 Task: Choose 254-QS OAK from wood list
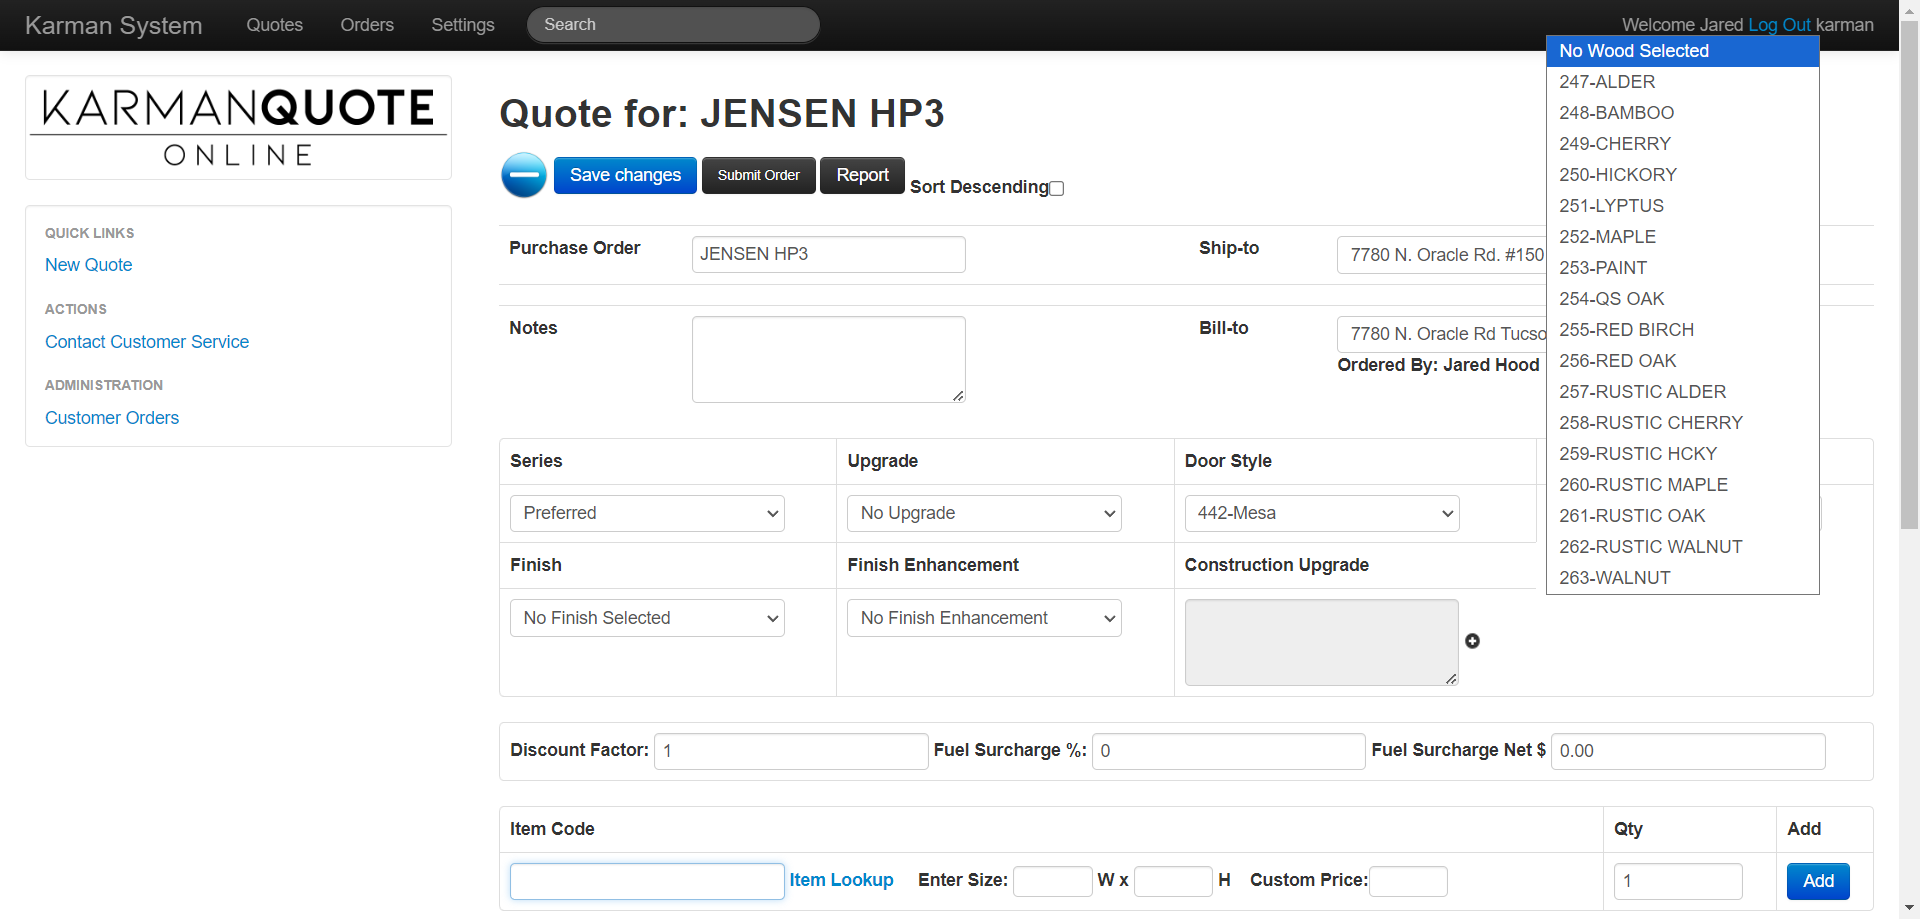(1683, 299)
